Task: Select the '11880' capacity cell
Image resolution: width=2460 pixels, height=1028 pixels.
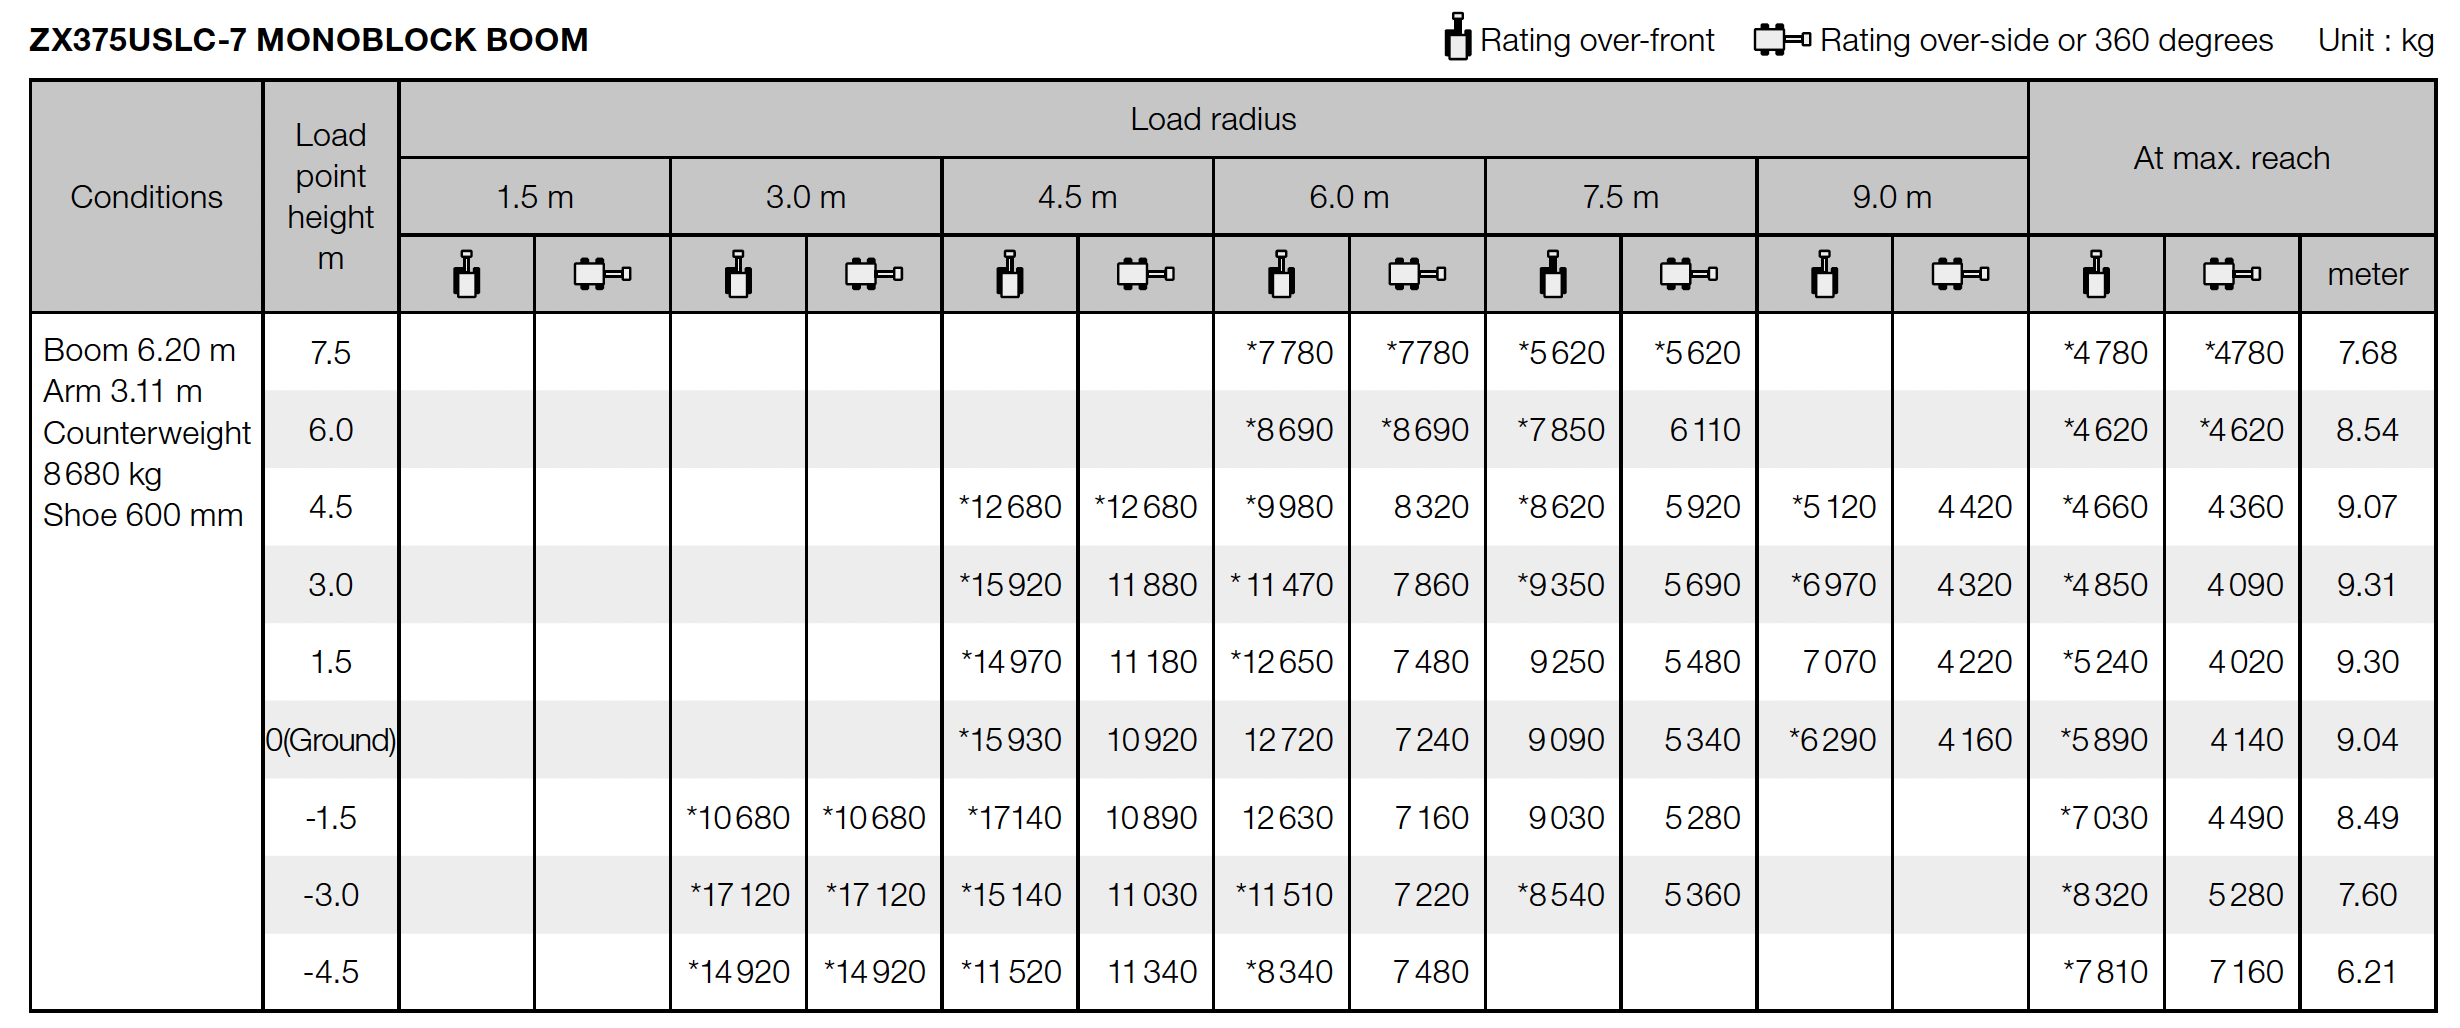Action: point(1152,585)
